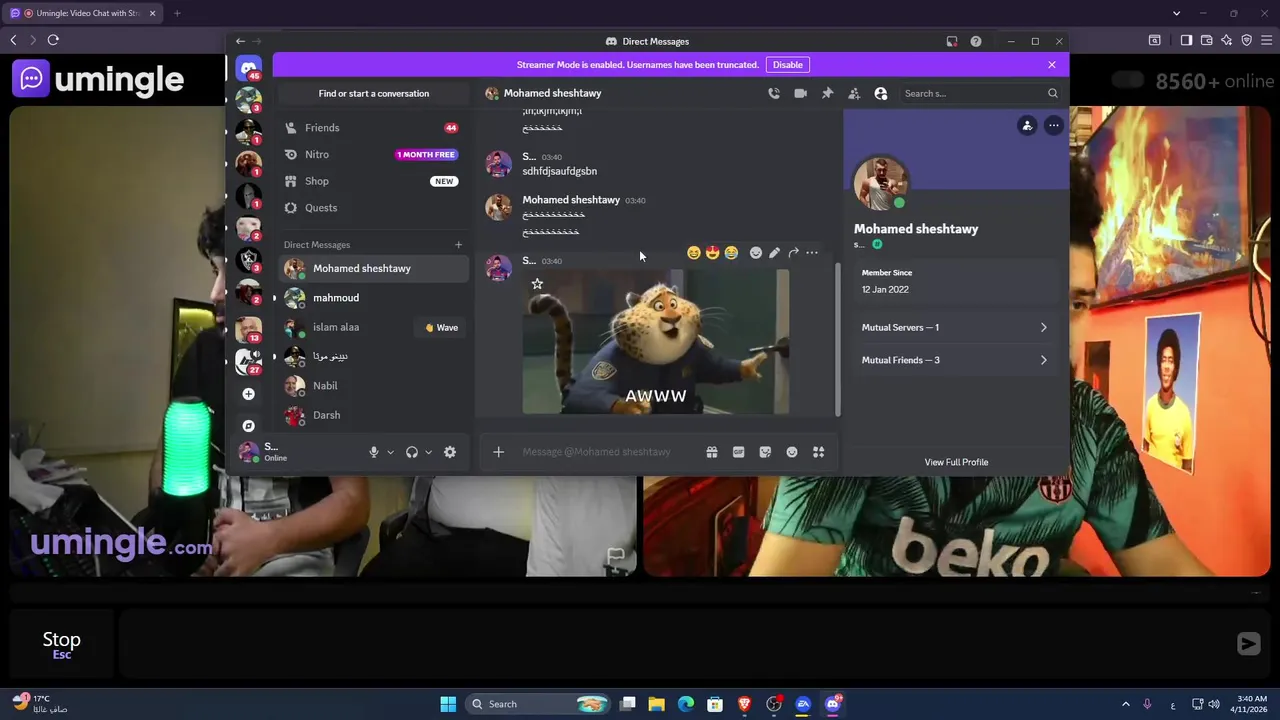This screenshot has height=720, width=1280.
Task: Click the Discord search field
Action: click(x=980, y=93)
